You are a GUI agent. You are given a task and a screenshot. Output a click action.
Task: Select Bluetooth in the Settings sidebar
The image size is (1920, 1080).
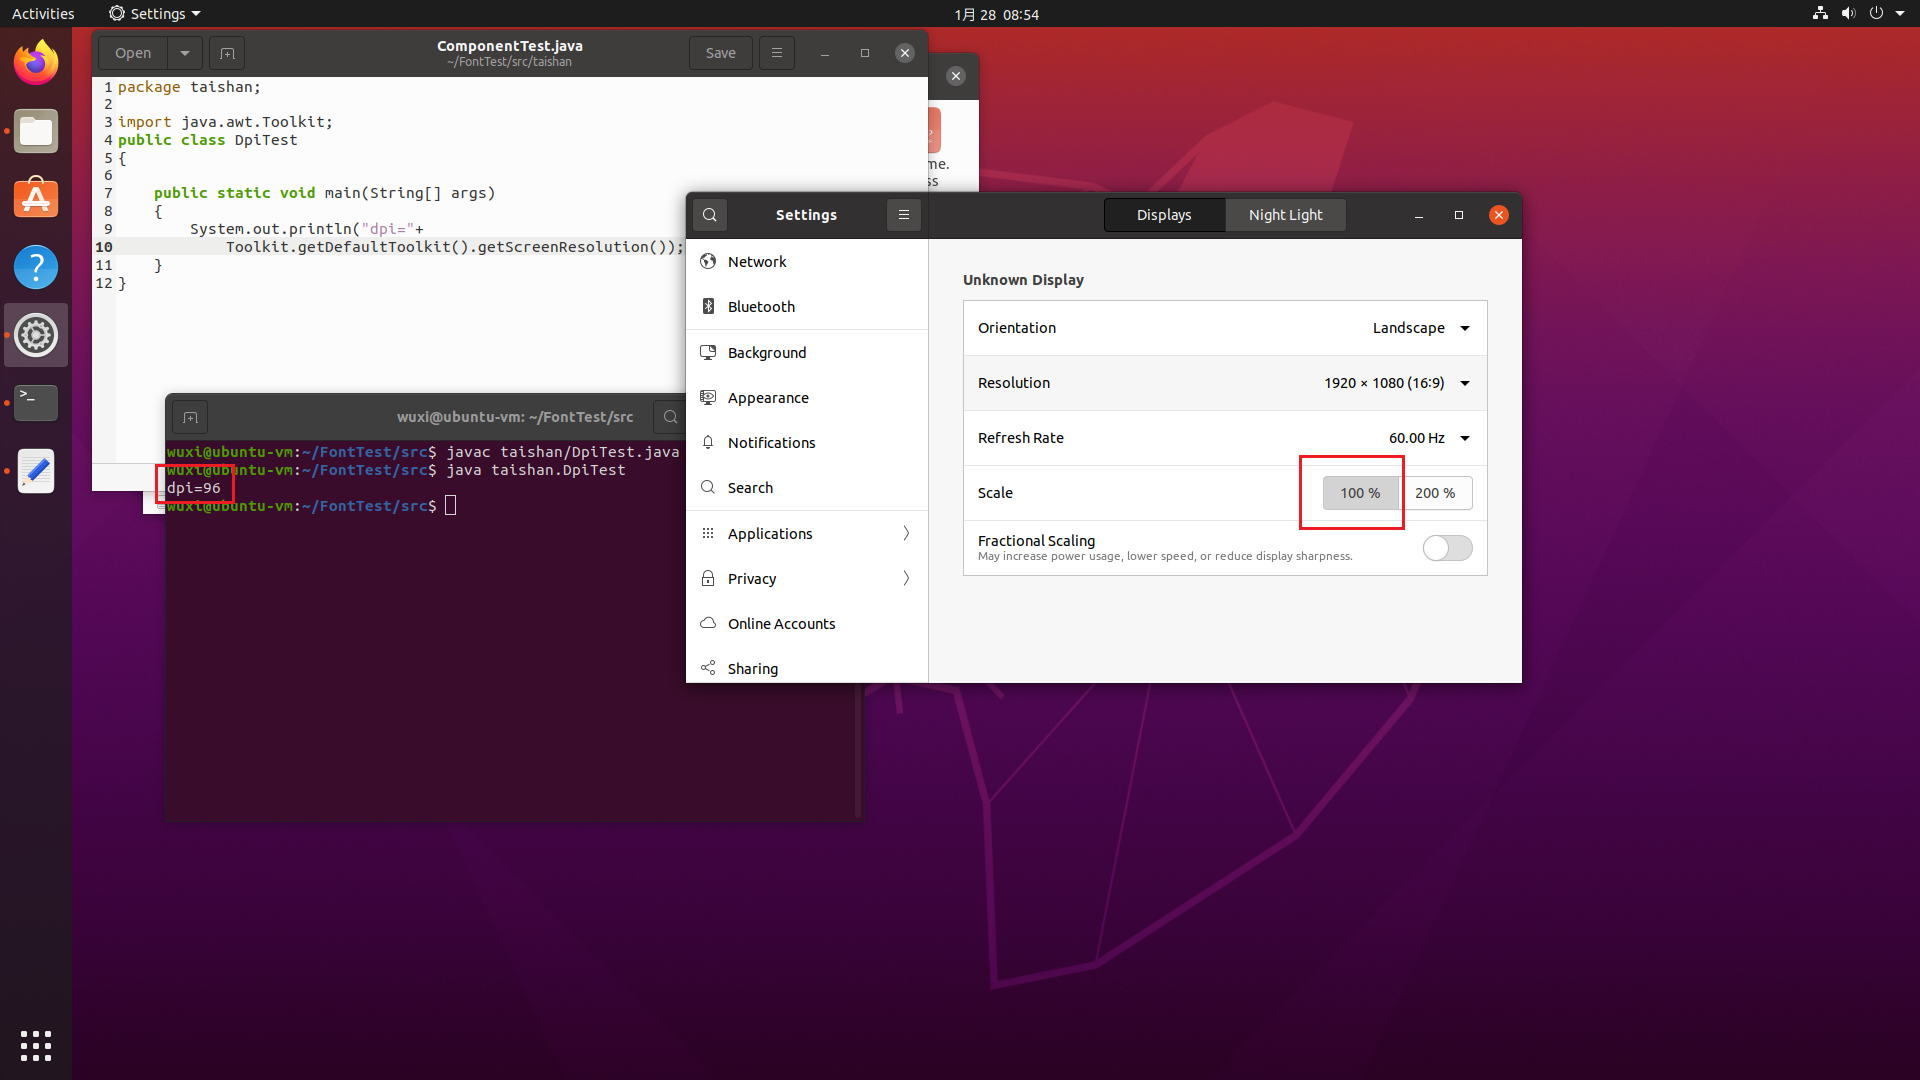pos(761,307)
